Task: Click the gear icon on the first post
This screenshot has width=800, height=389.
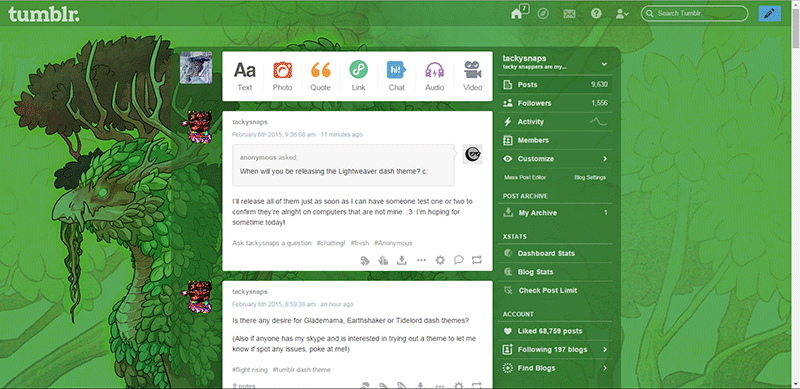Action: point(440,260)
